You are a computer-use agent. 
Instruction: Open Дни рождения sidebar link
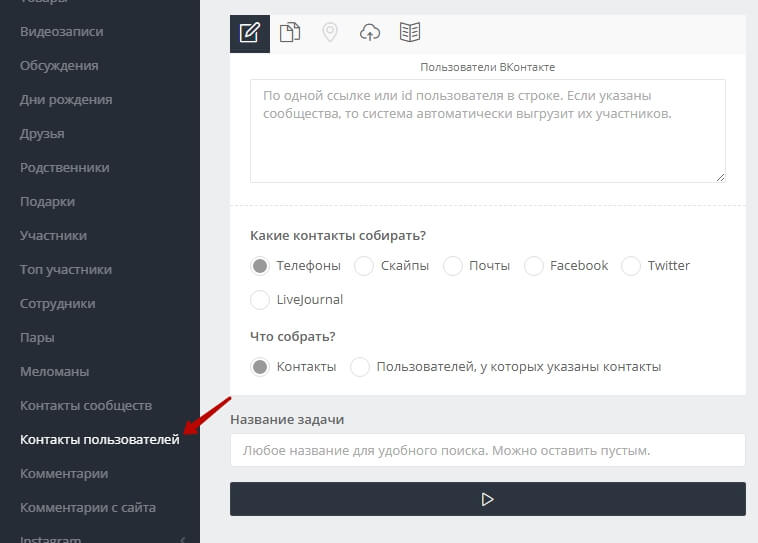(x=66, y=99)
